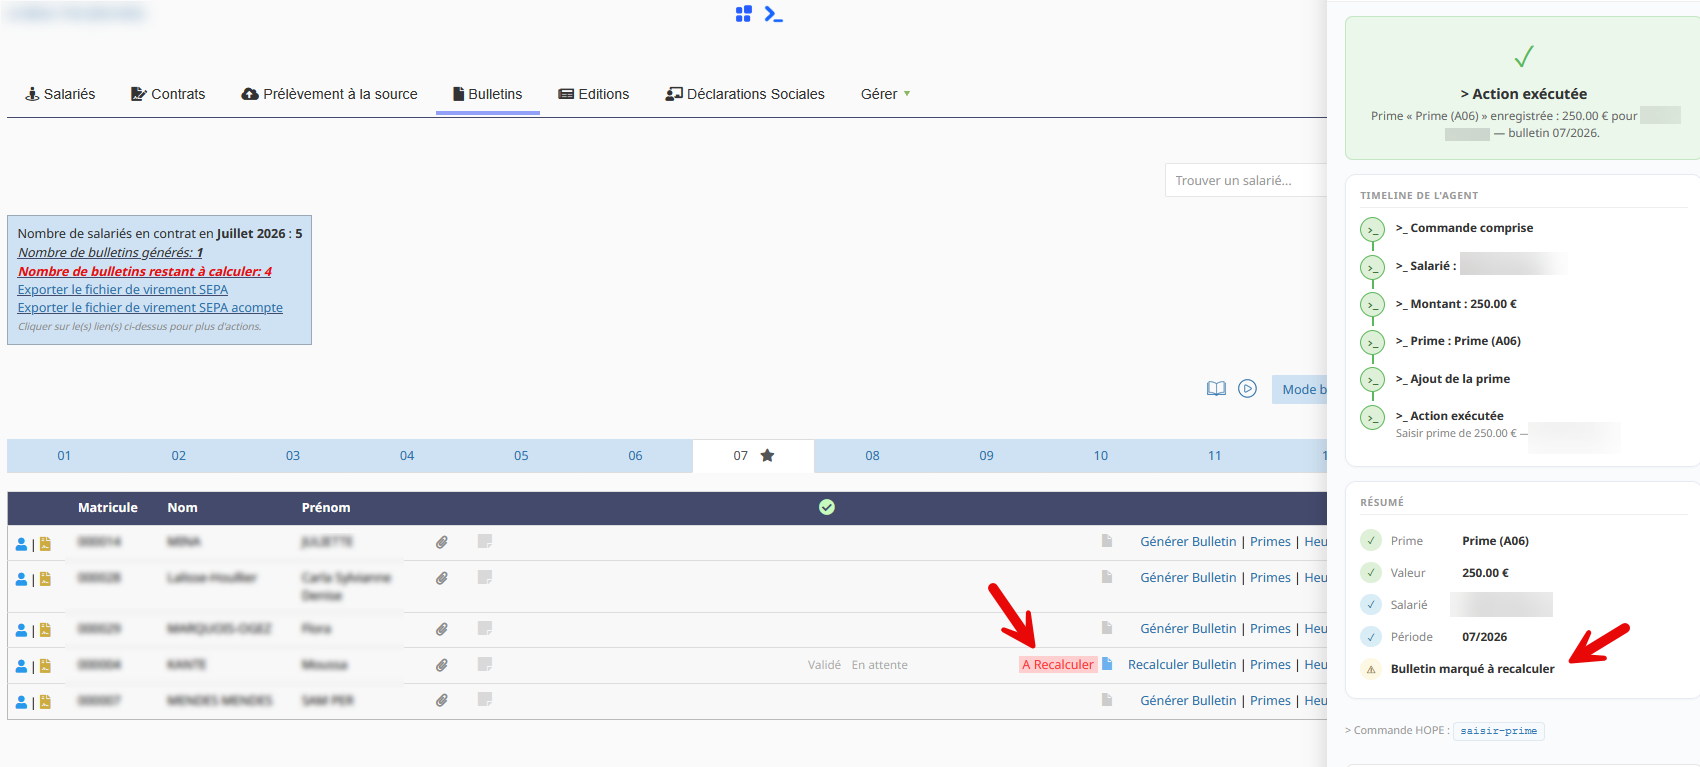Open blue bulletin file icon beside A Recalculer
Image resolution: width=1700 pixels, height=767 pixels.
(1107, 664)
